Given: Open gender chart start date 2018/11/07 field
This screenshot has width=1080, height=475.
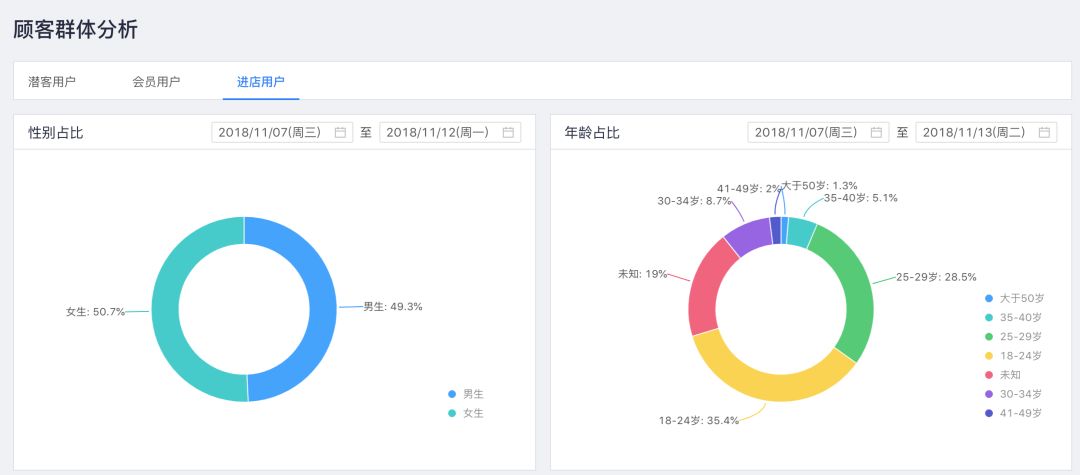Looking at the screenshot, I should click(270, 132).
